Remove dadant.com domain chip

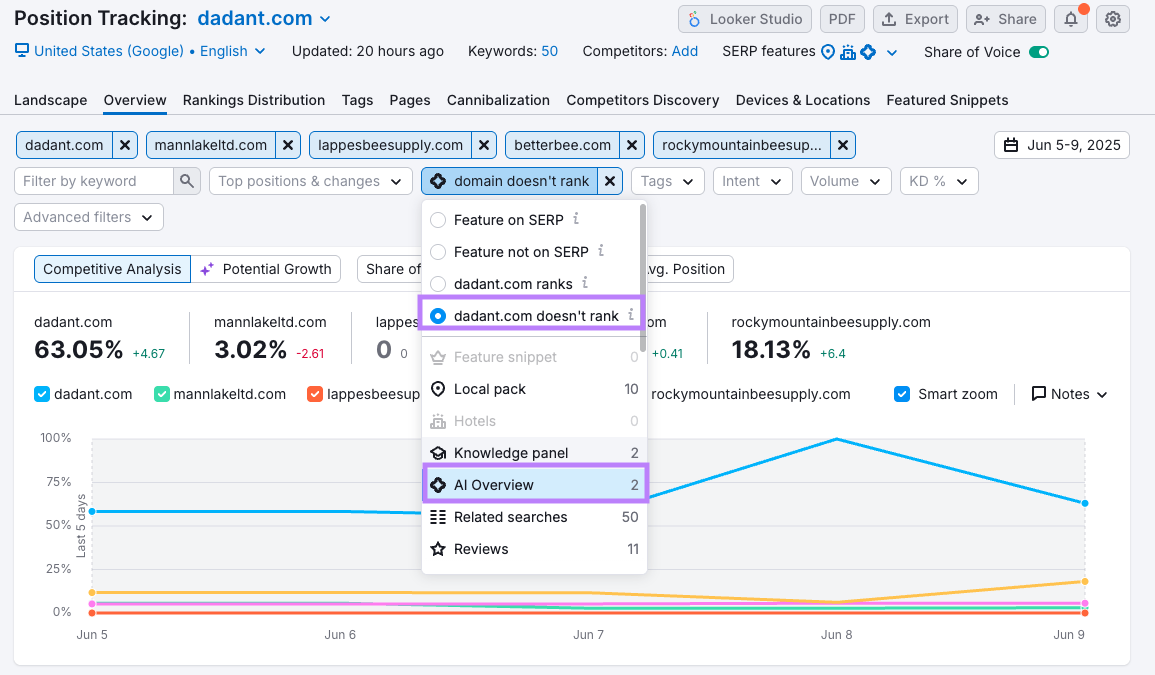click(125, 145)
